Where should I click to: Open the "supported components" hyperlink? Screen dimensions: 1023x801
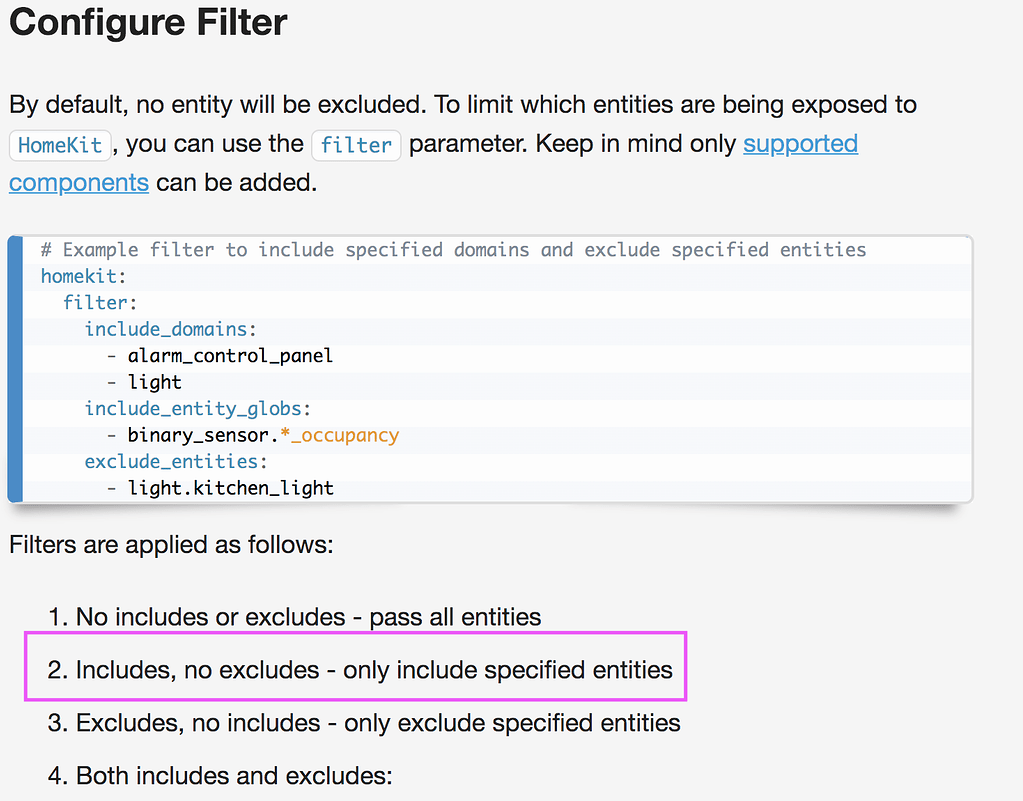pyautogui.click(x=799, y=144)
